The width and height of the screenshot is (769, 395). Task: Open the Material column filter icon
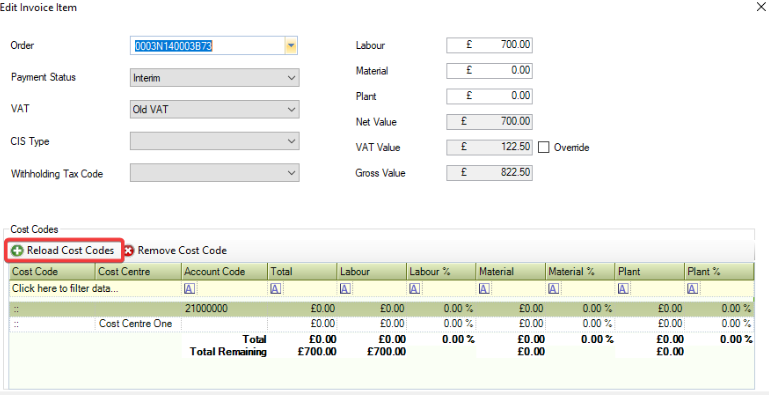point(484,289)
